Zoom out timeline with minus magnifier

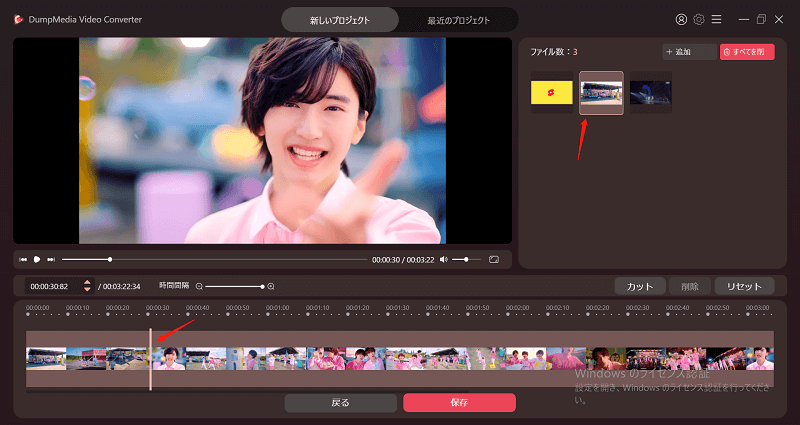point(199,287)
